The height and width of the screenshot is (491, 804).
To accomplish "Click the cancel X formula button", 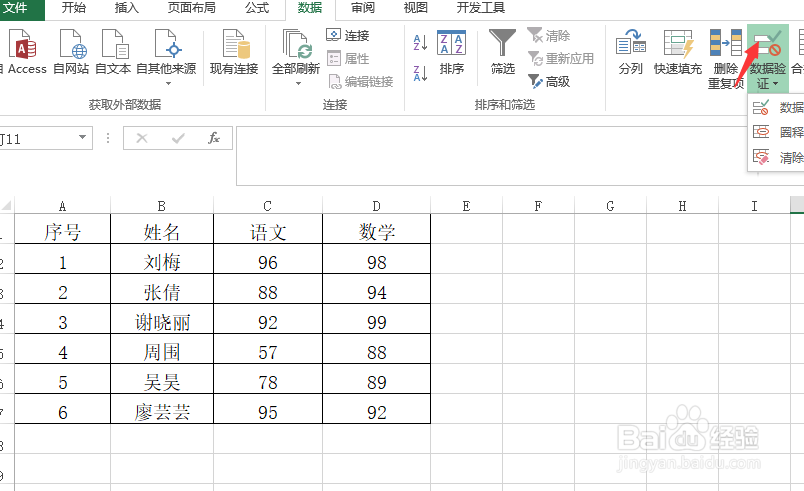I will tap(142, 138).
